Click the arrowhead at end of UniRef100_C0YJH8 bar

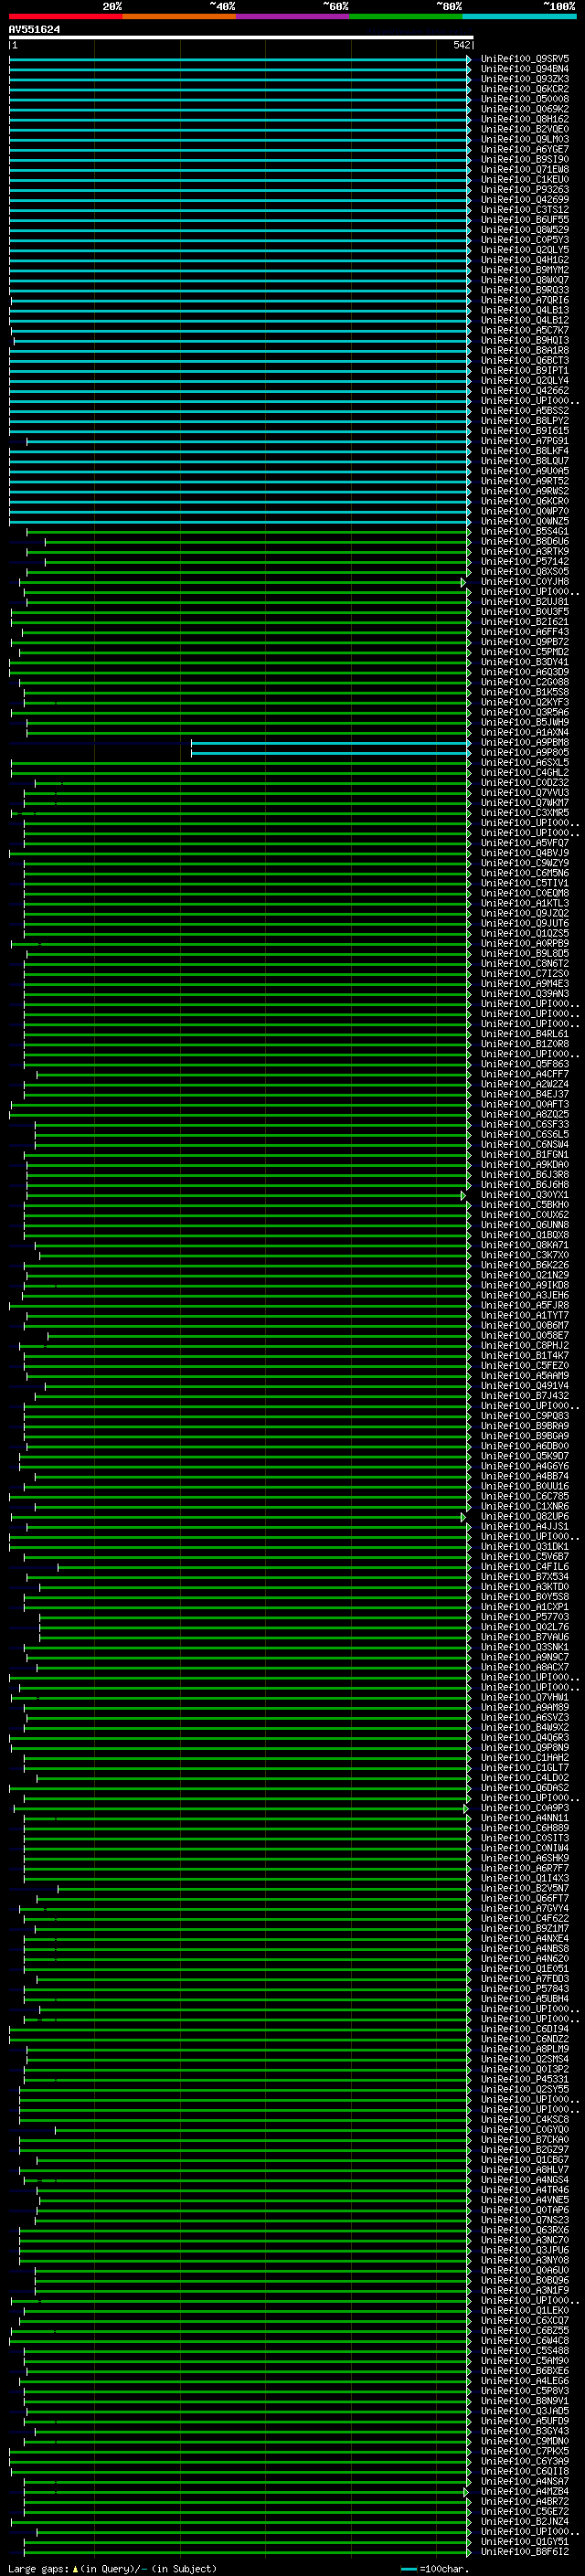(x=463, y=582)
